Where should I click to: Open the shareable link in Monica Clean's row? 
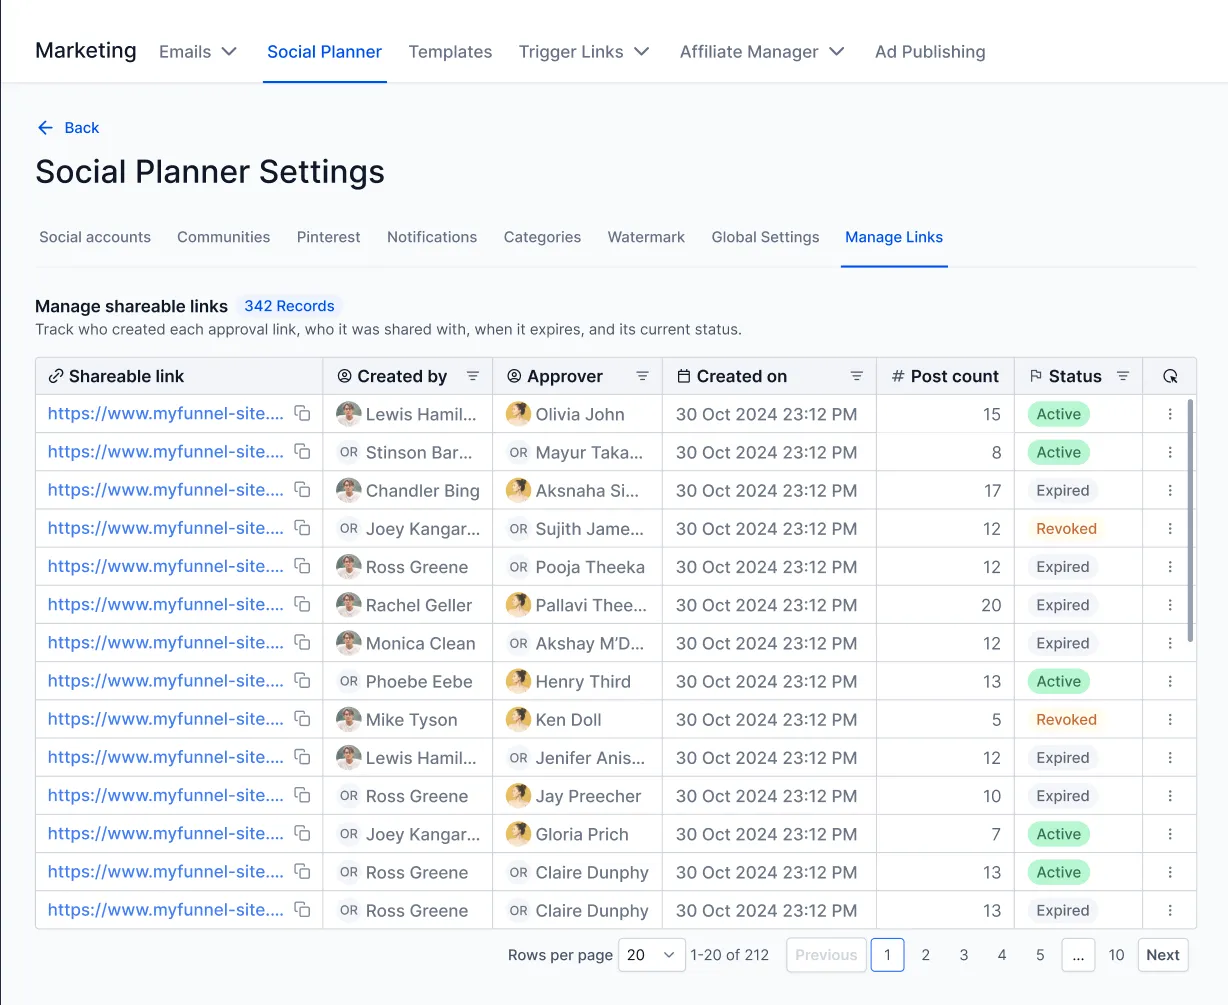[x=165, y=643]
